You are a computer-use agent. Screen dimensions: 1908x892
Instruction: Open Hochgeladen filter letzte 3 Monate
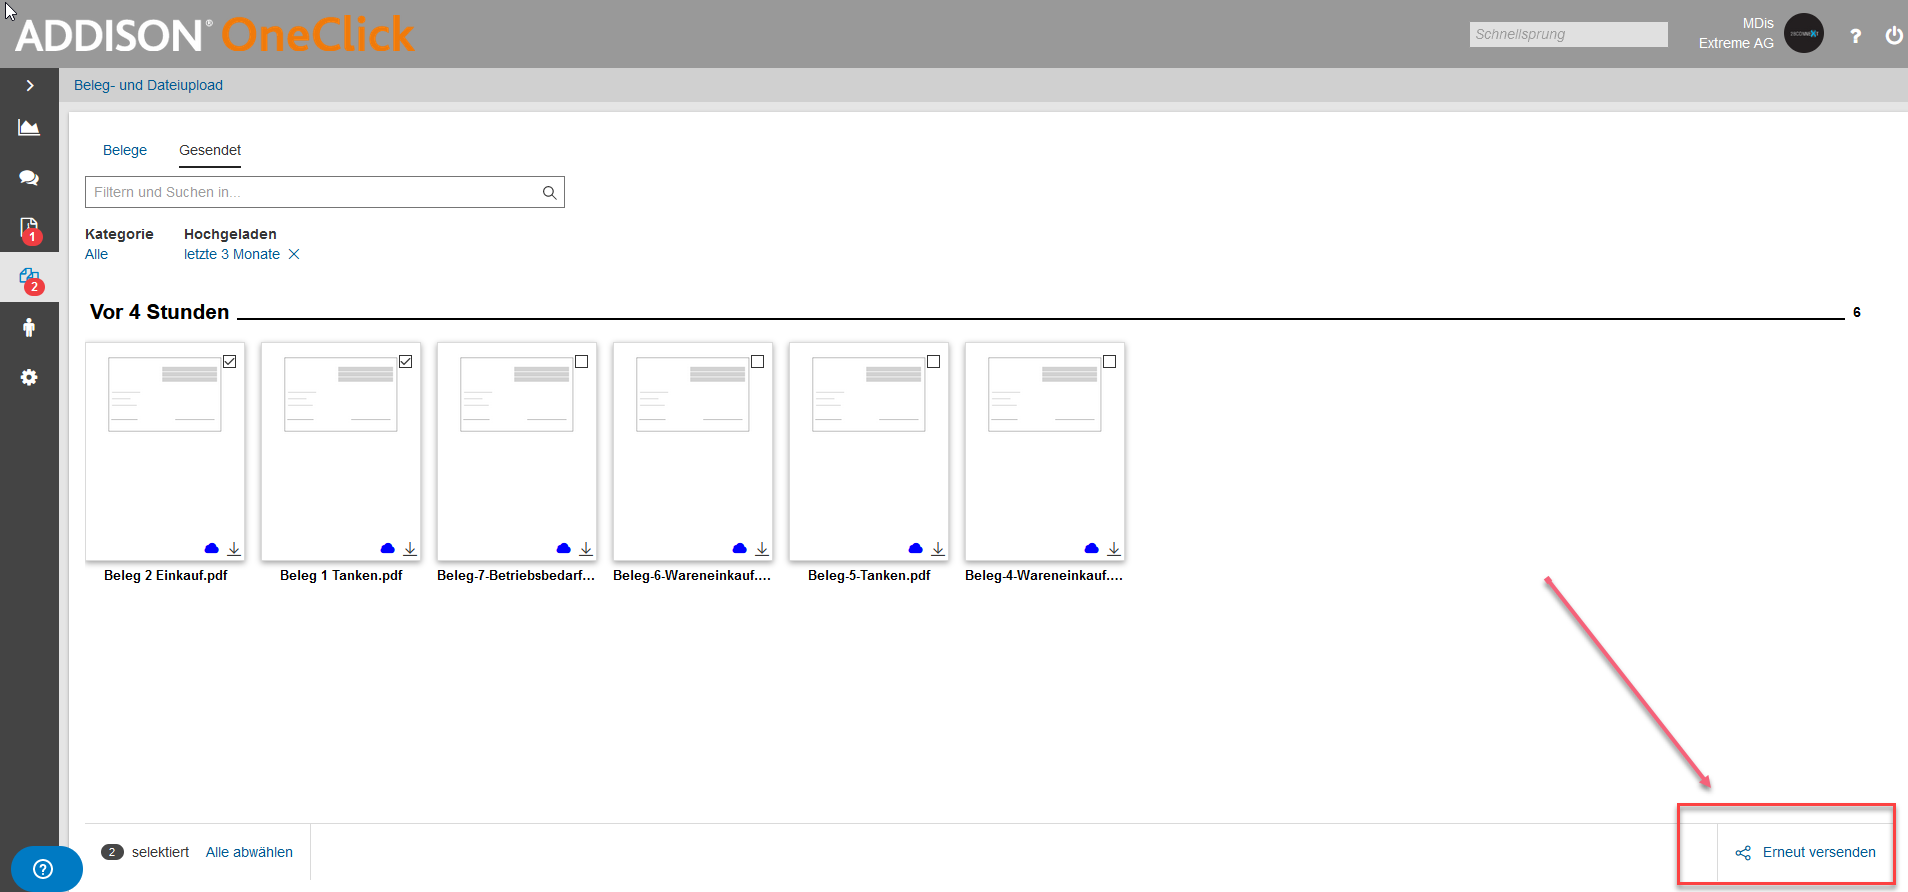pos(232,254)
